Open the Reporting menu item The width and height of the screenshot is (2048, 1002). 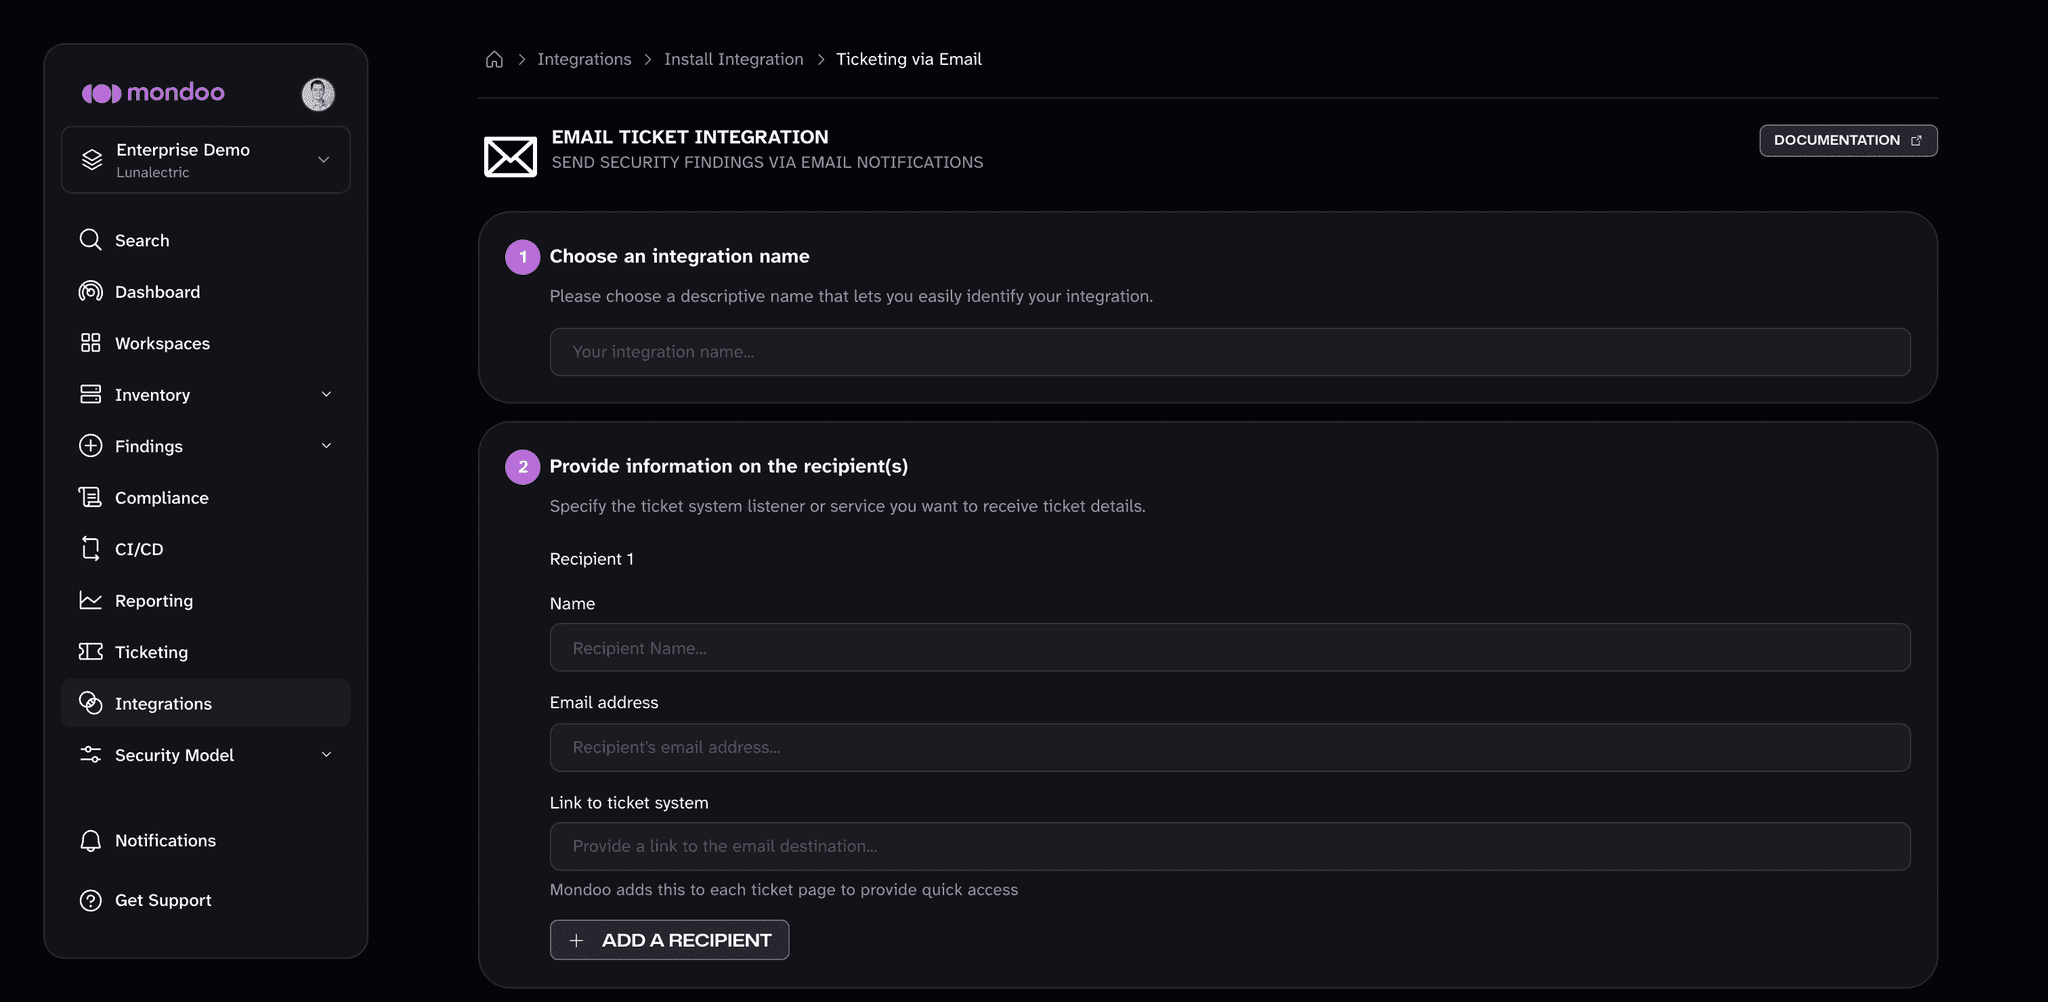pos(206,601)
